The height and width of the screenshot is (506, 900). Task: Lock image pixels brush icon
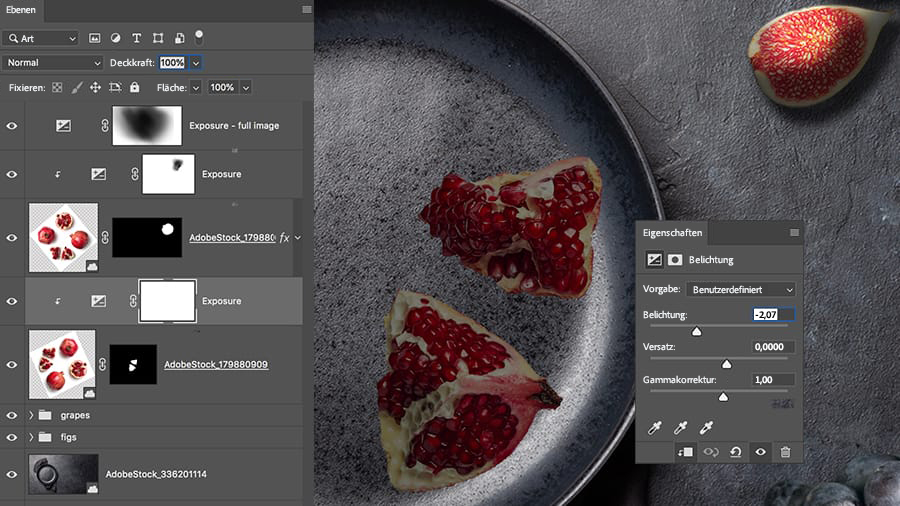tap(76, 88)
